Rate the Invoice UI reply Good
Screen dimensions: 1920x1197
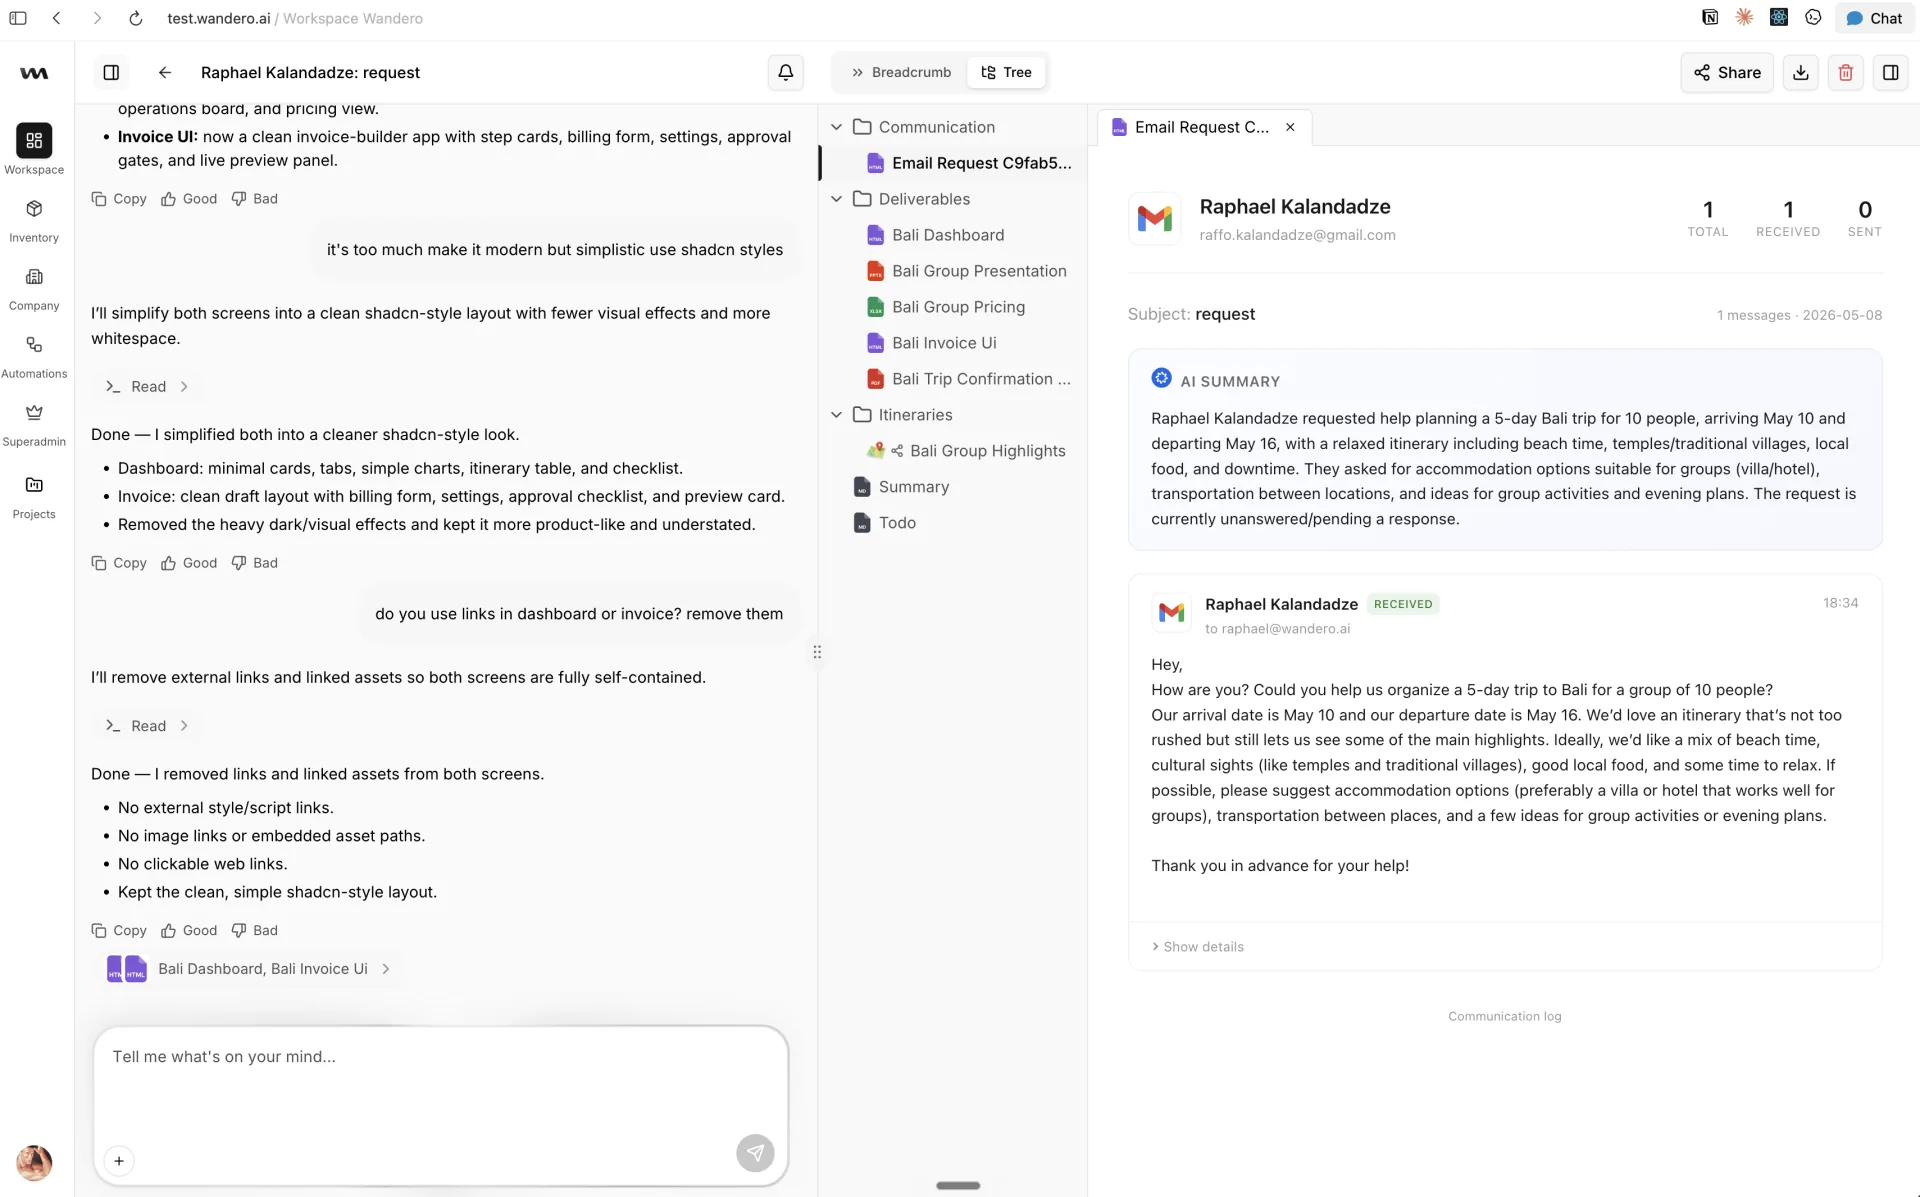click(189, 199)
